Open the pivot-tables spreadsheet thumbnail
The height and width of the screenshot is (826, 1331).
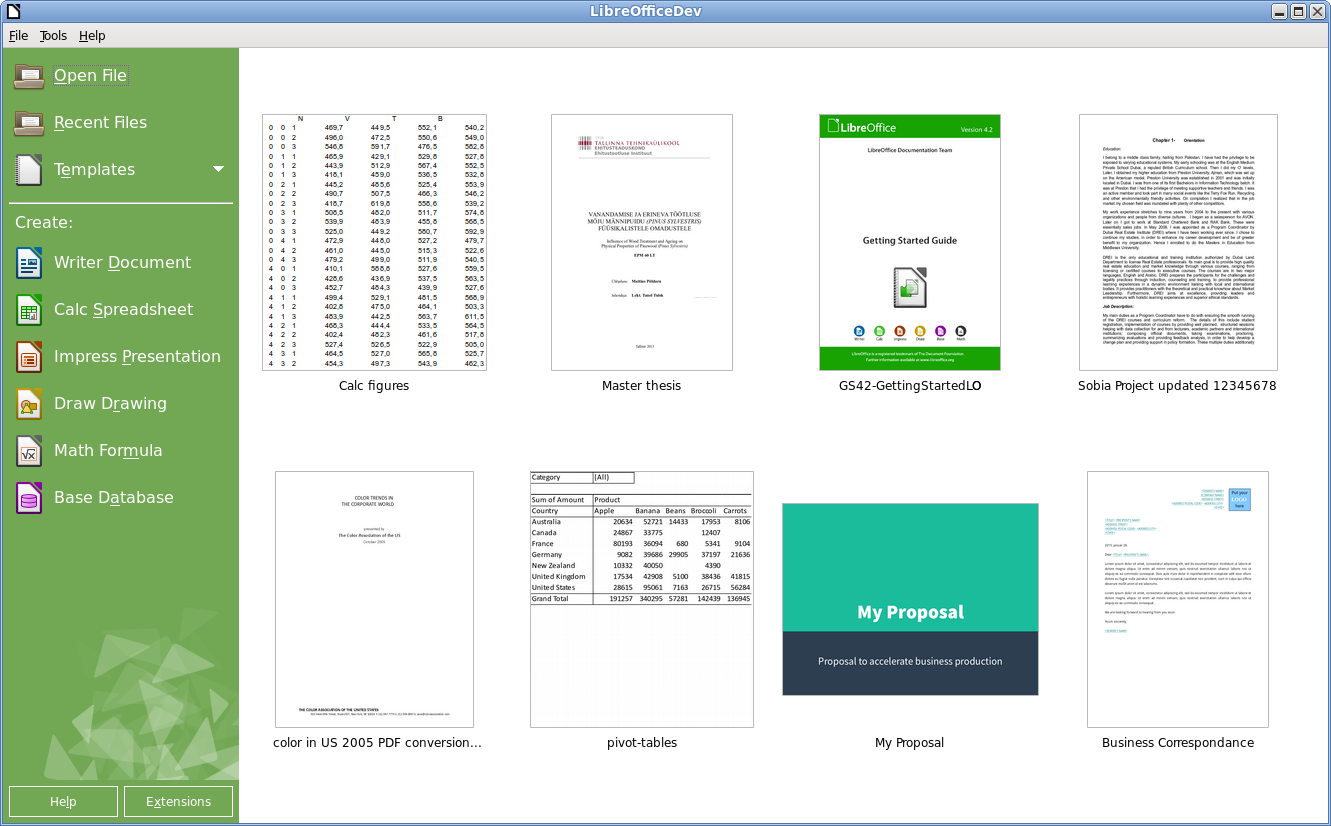coord(641,599)
